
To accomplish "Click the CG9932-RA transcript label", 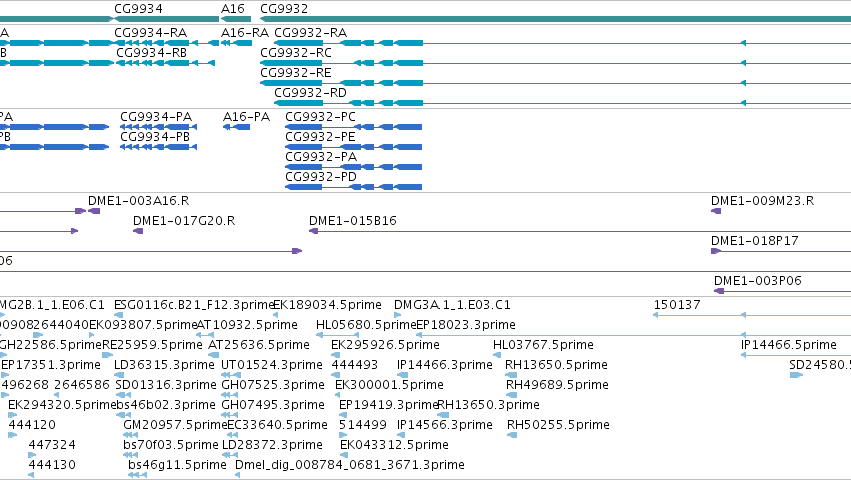I will pyautogui.click(x=310, y=33).
